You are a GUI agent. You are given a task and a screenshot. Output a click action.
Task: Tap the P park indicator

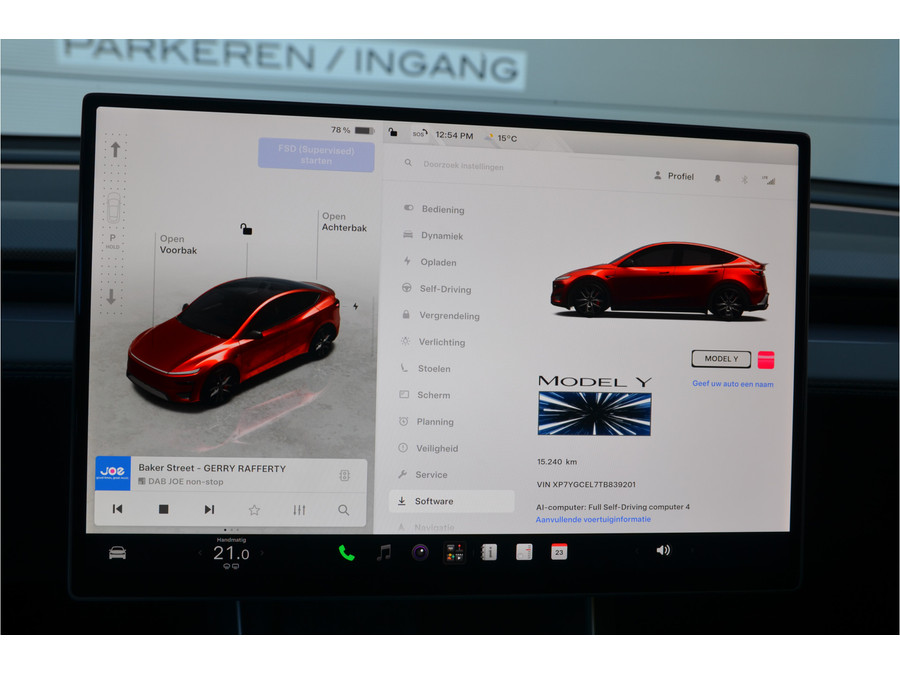pos(112,238)
